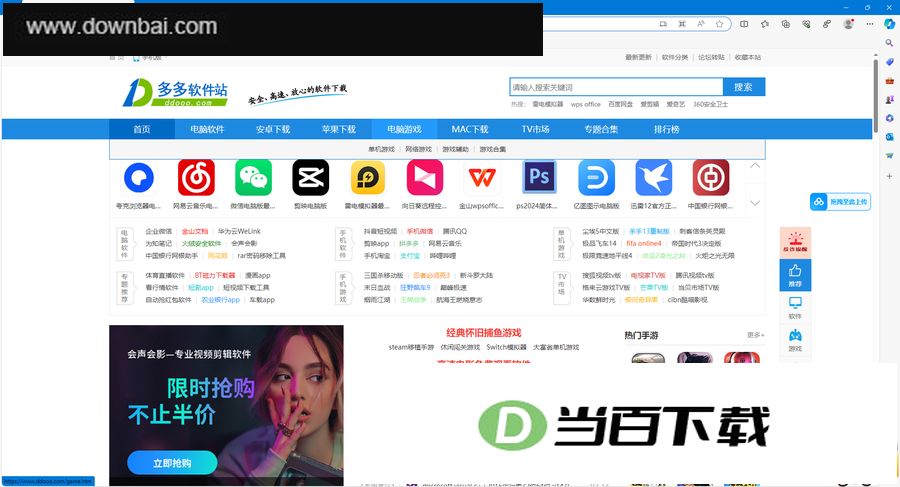This screenshot has width=900, height=487.
Task: Open Edge profile avatar icon
Action: click(x=848, y=24)
